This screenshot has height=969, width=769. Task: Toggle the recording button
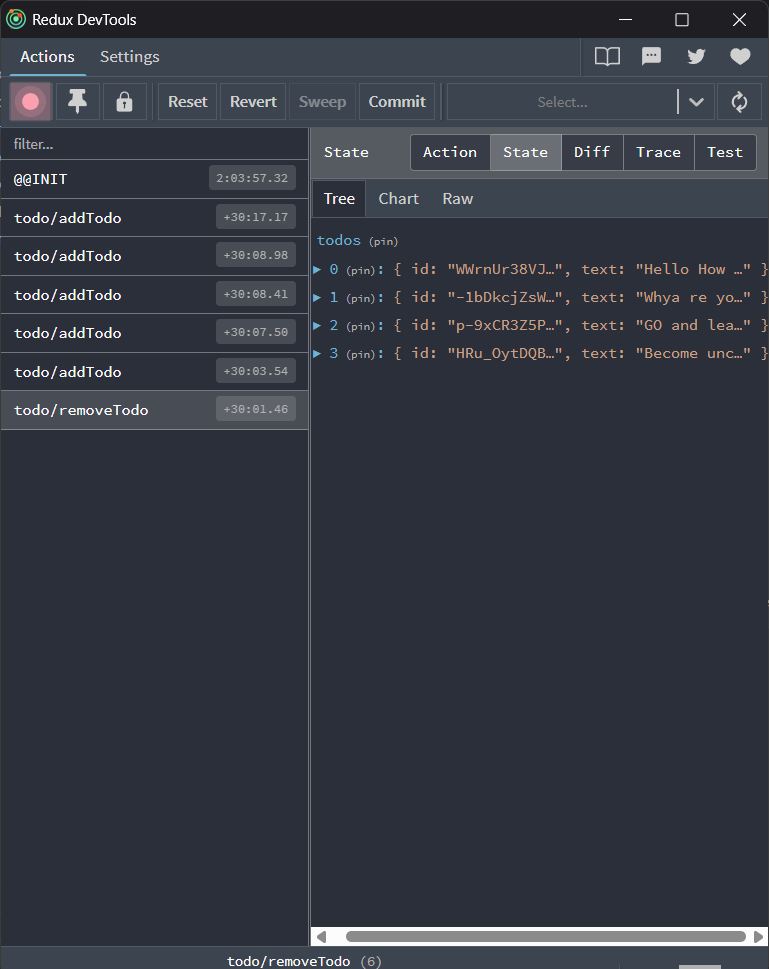pos(30,102)
